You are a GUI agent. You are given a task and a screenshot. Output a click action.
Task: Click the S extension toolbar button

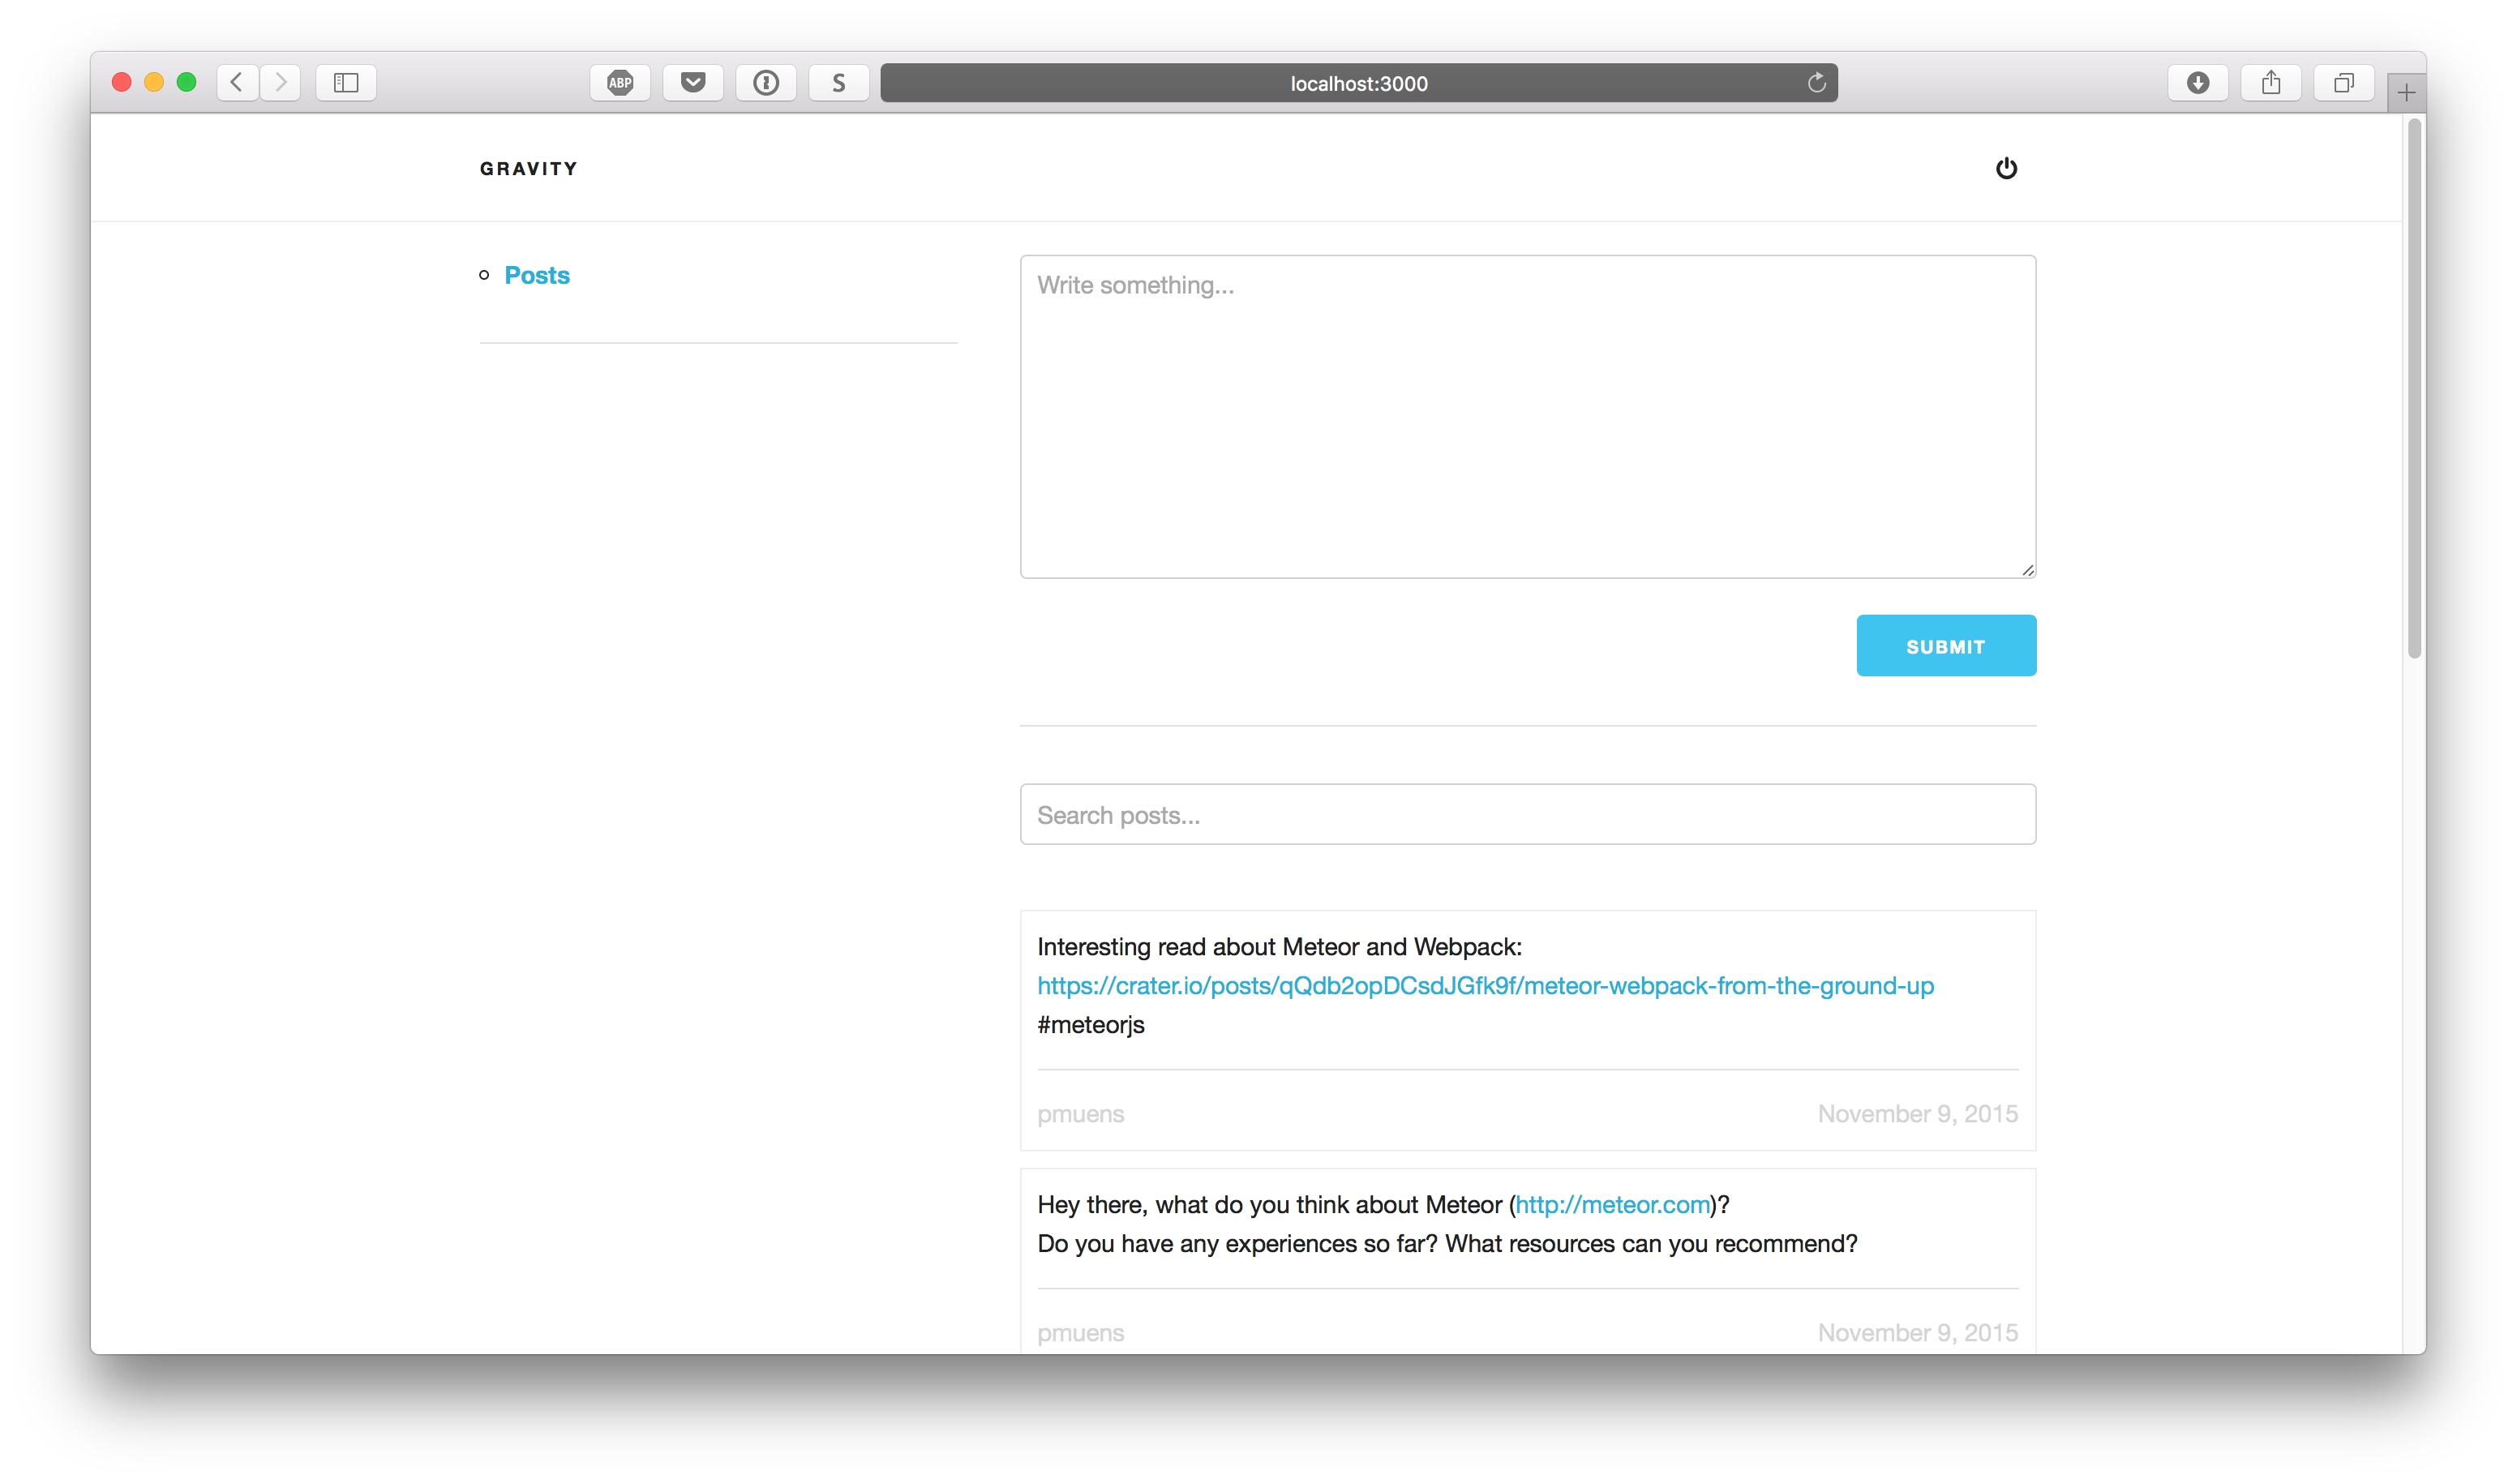click(x=839, y=83)
